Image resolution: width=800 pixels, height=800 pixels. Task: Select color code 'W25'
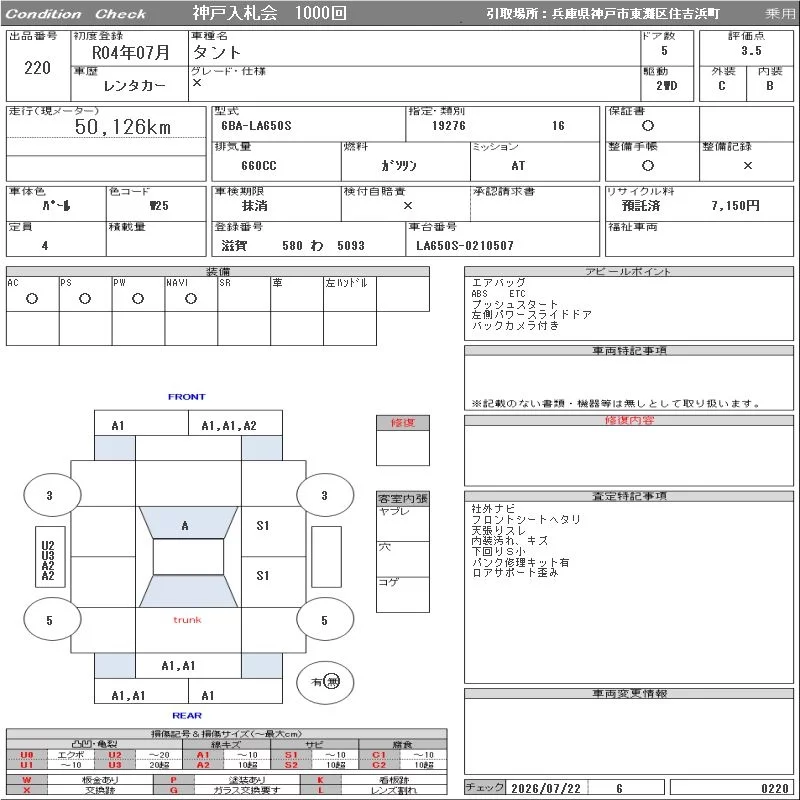pyautogui.click(x=159, y=206)
